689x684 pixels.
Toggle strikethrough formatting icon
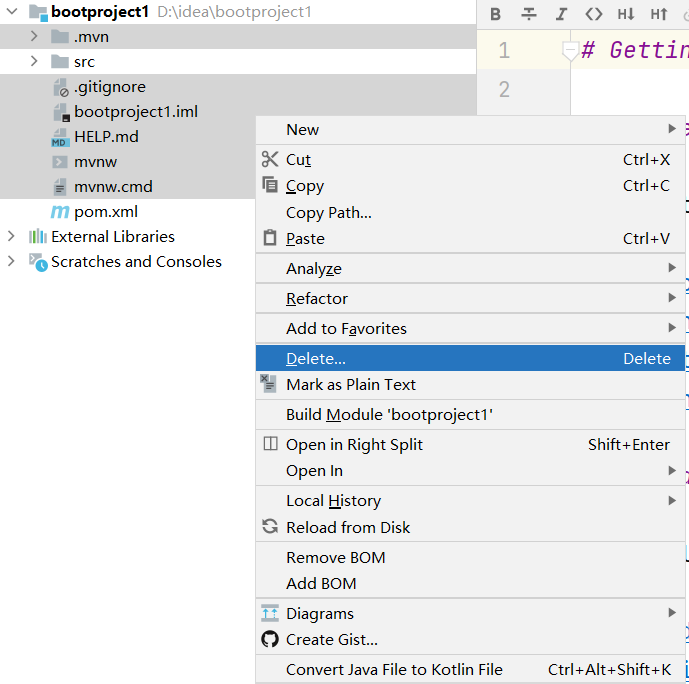point(528,14)
